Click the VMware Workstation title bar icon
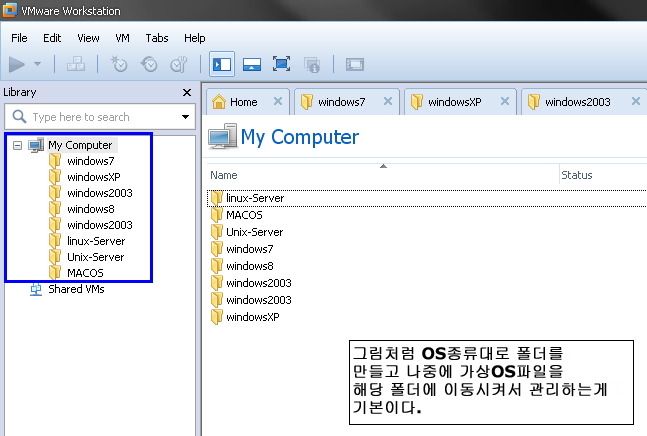 tap(9, 10)
